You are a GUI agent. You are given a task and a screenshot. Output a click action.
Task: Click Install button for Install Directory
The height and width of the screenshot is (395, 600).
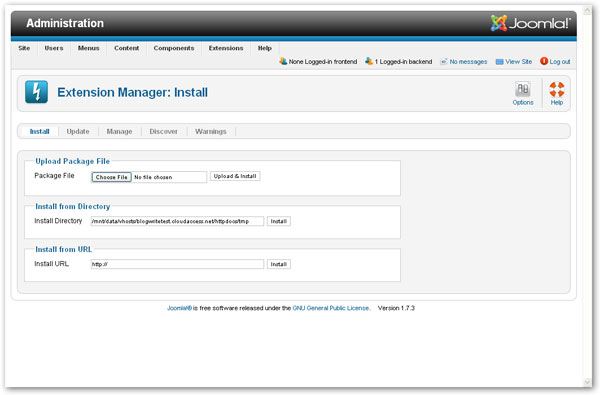[x=279, y=221]
